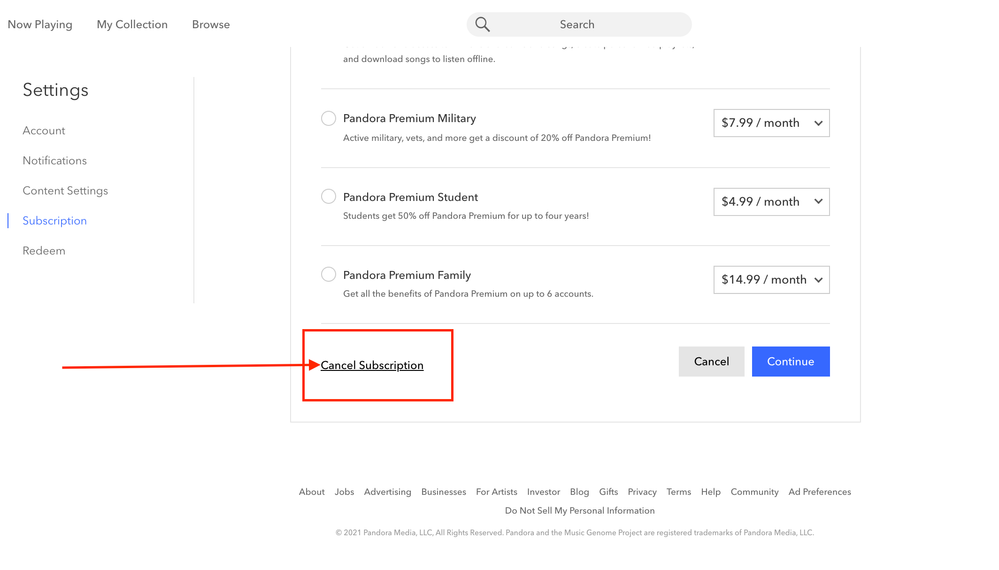Select the Pandora Premium Military radio button
The image size is (999, 570).
(x=328, y=118)
